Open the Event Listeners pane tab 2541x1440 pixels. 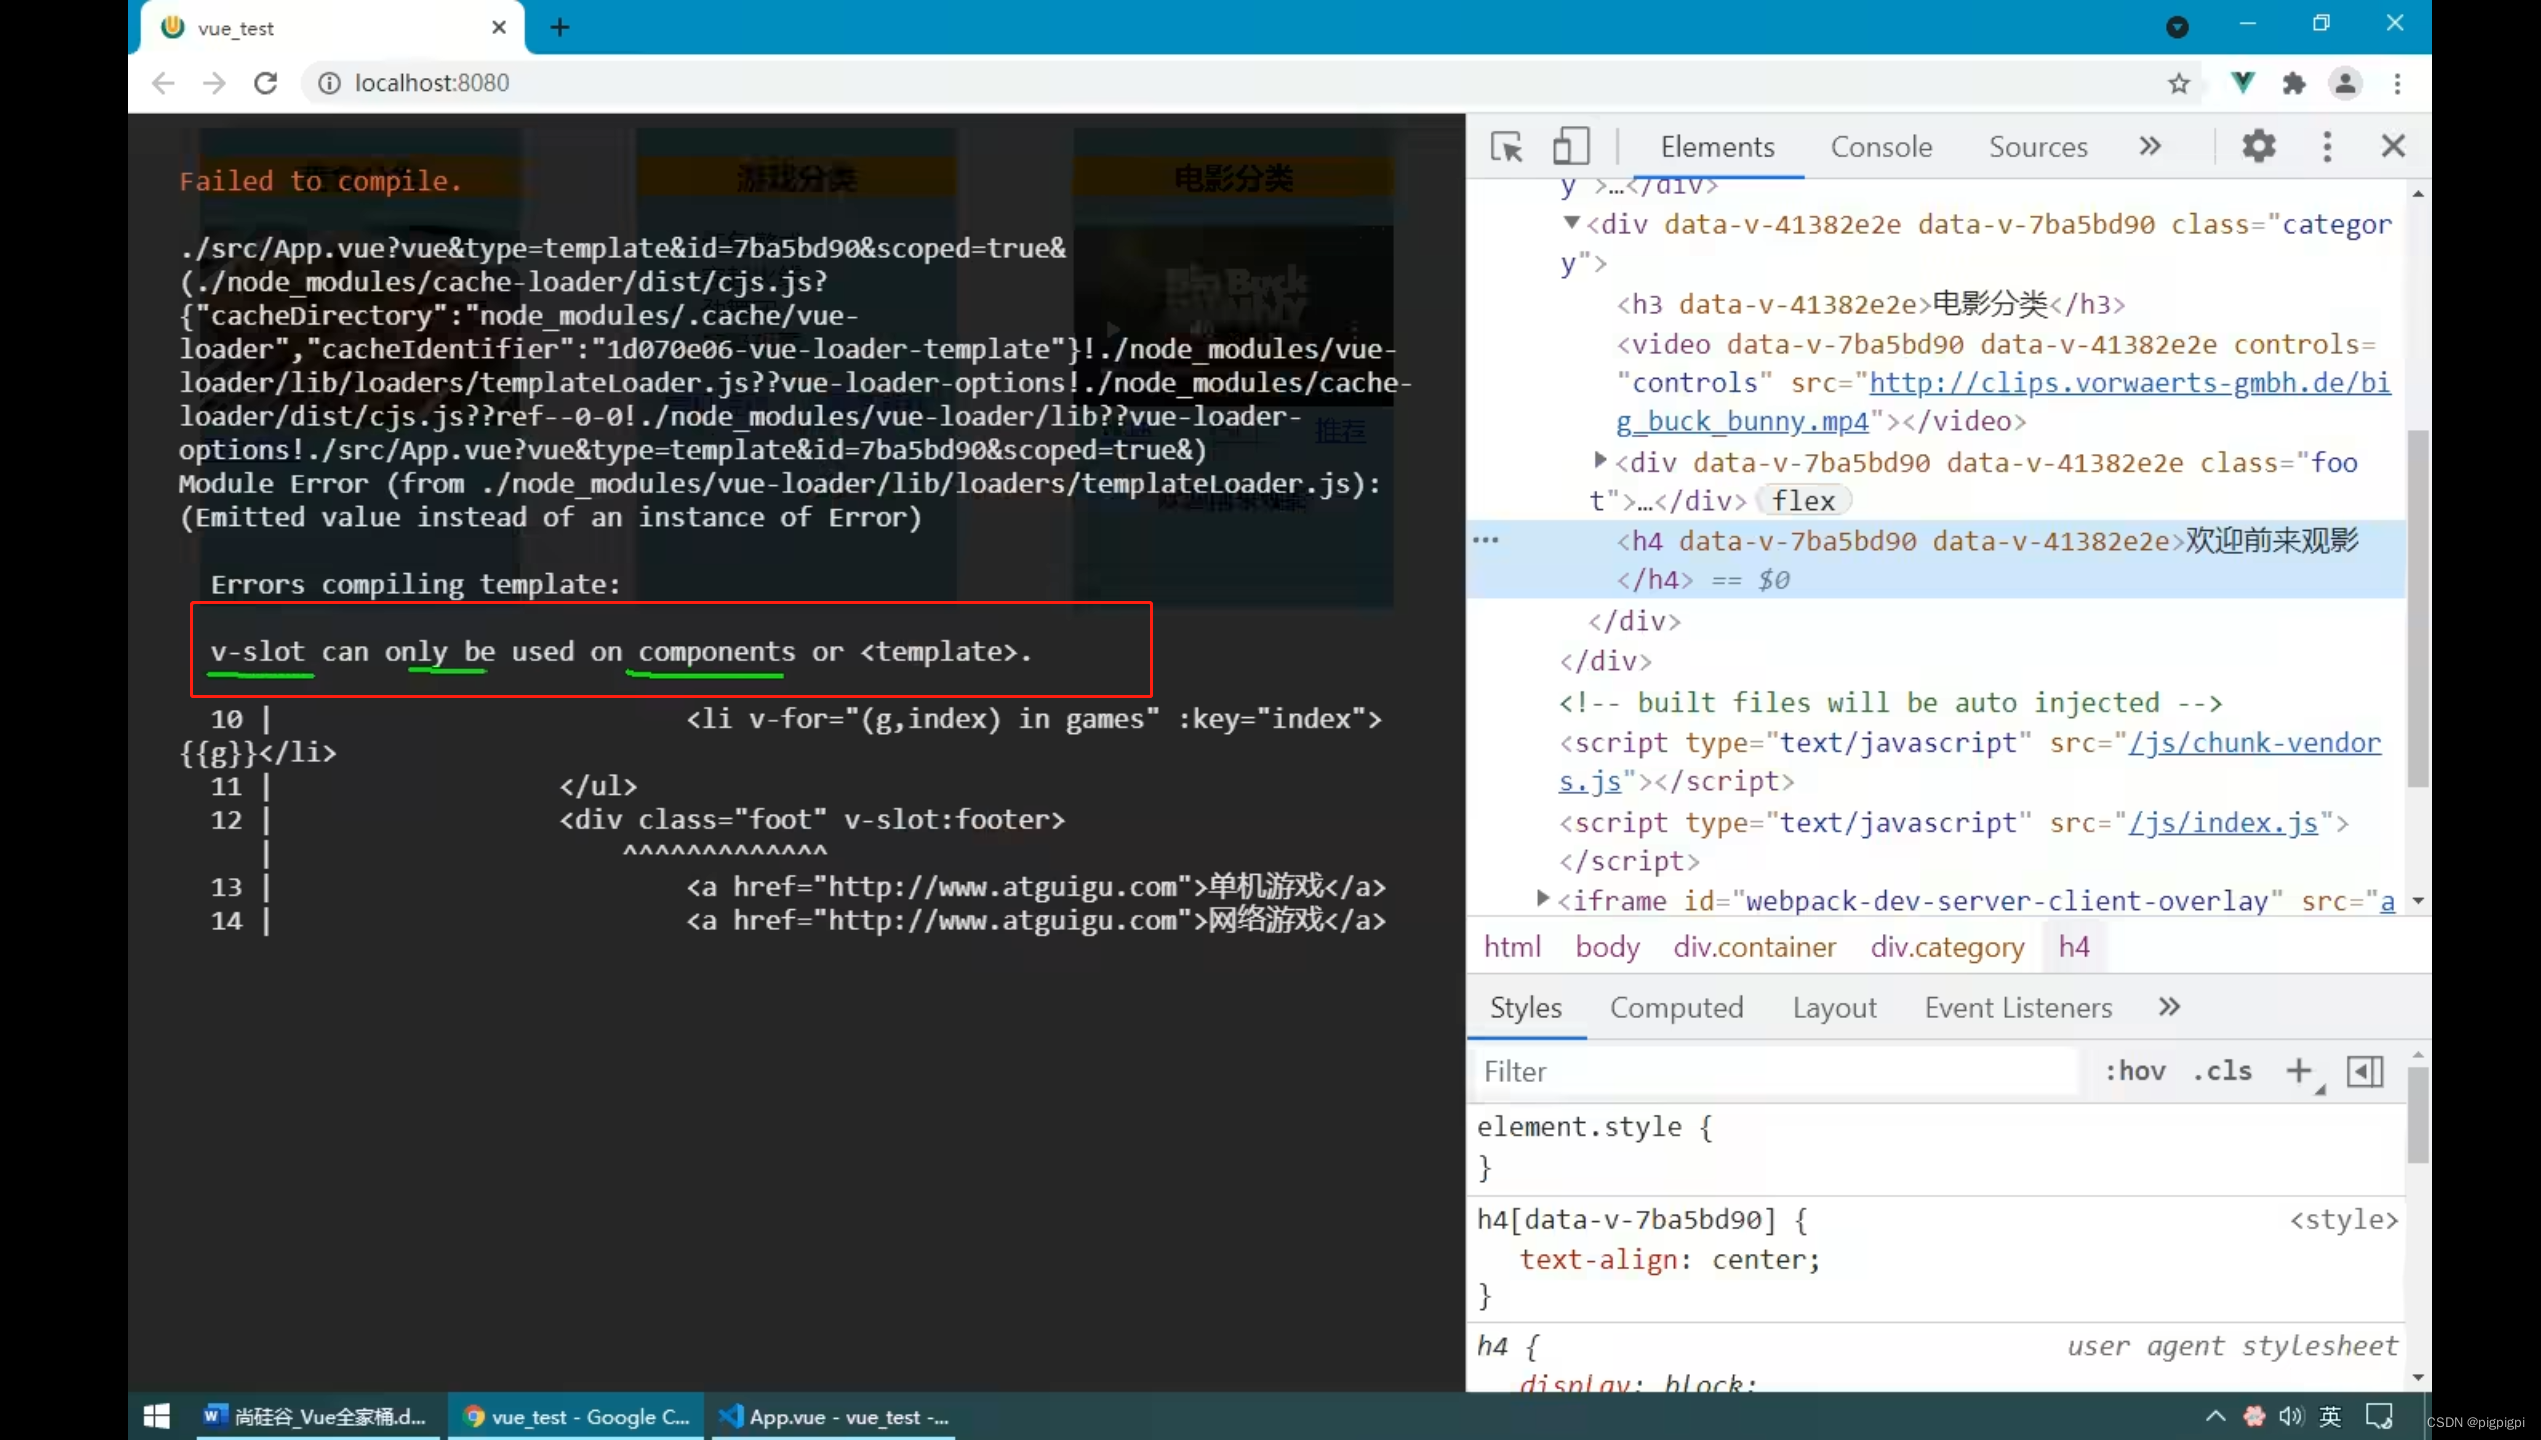2018,1008
